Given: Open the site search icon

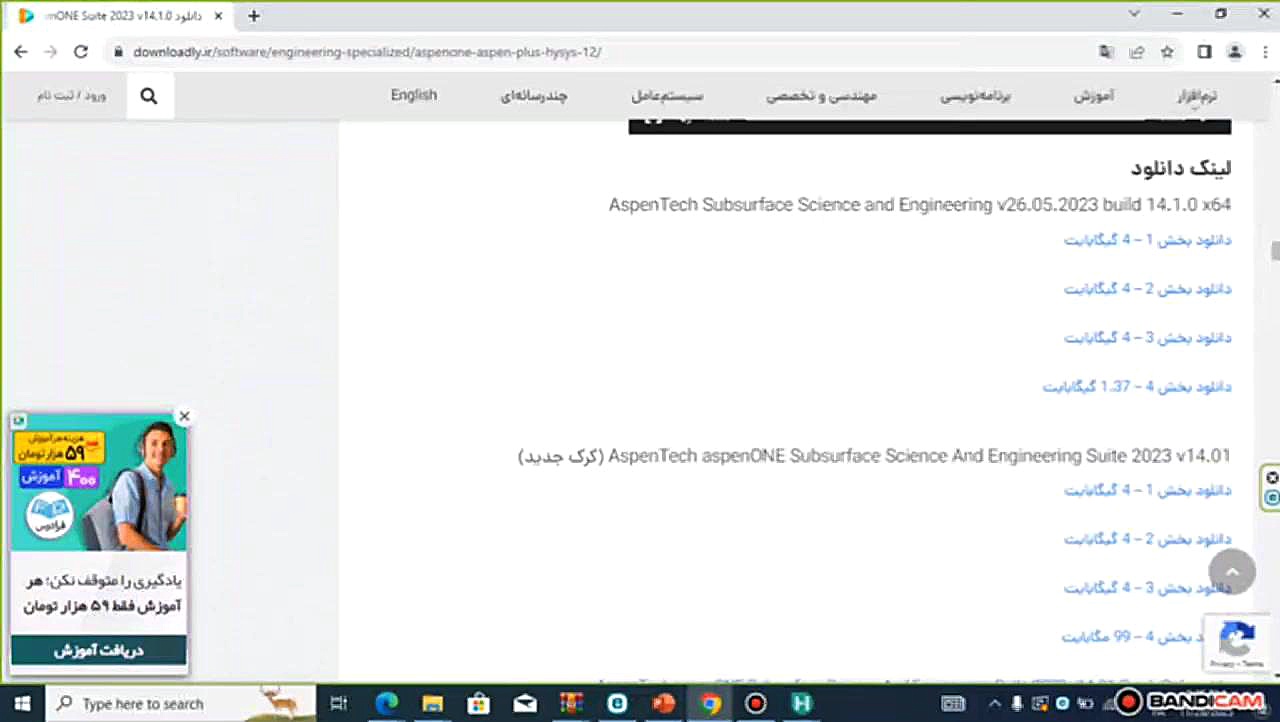Looking at the screenshot, I should (x=148, y=95).
